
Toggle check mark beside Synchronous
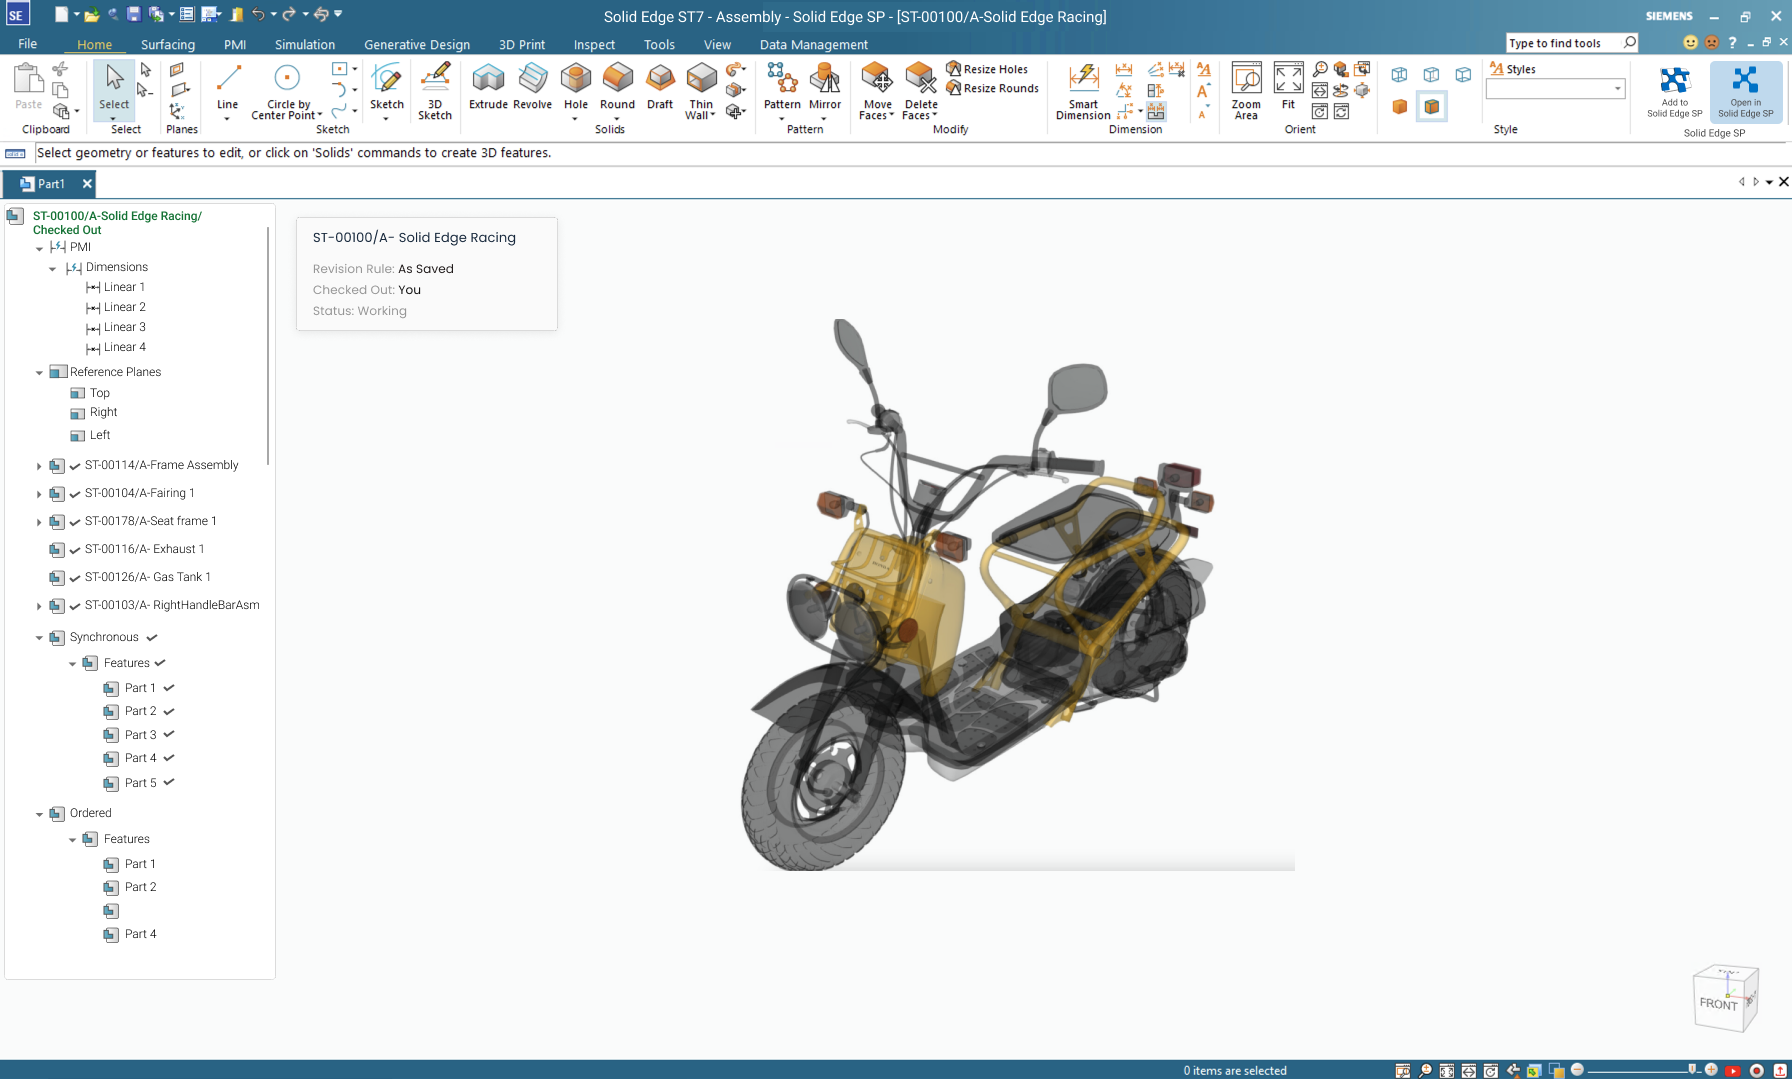152,637
